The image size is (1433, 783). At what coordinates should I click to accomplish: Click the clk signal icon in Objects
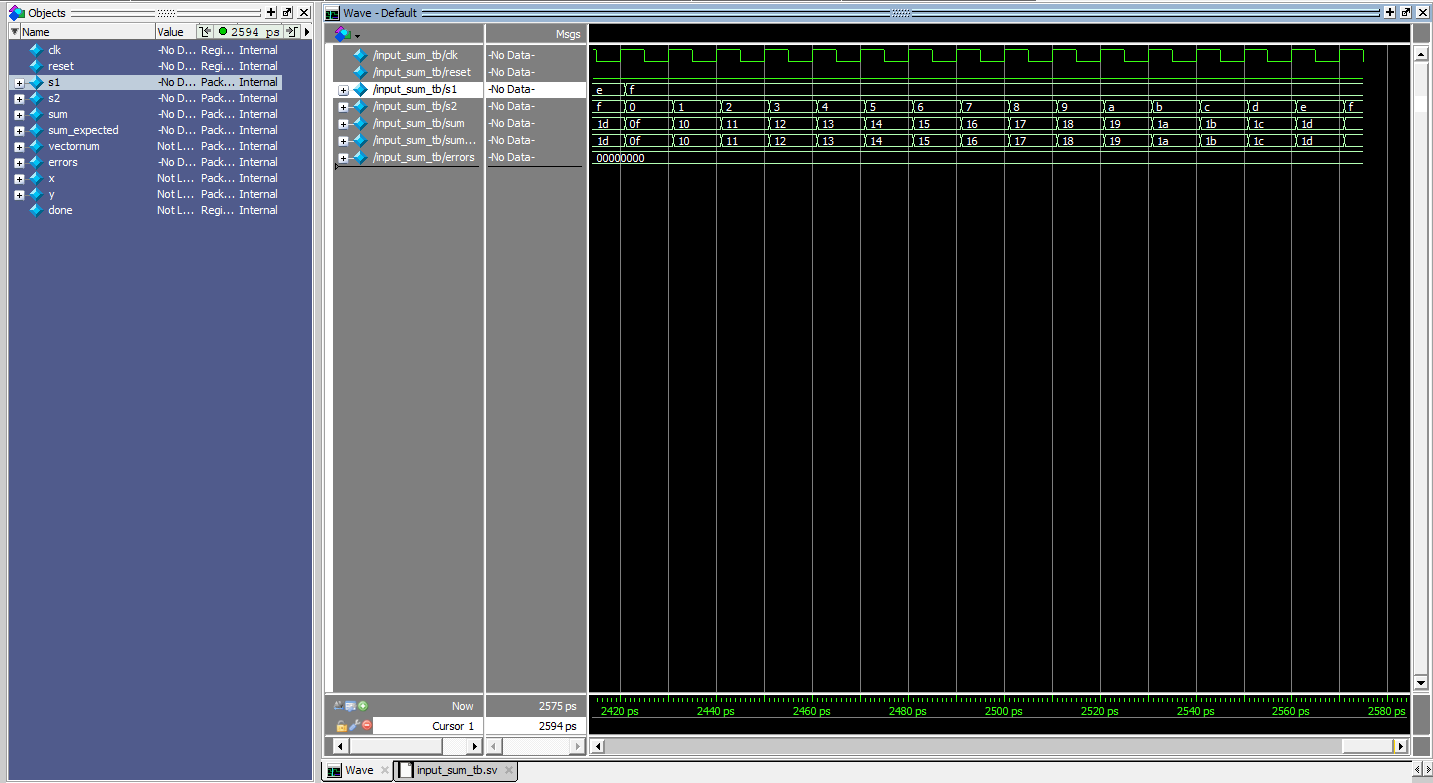[36, 50]
